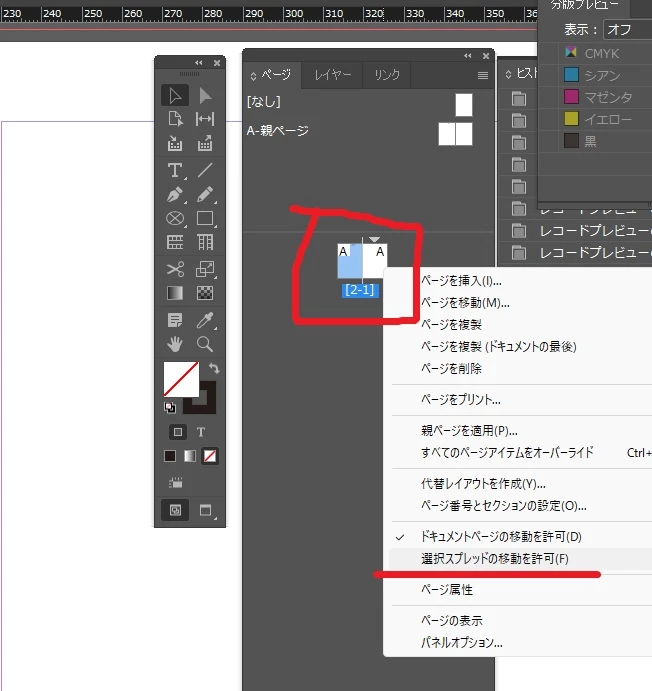Select the Page tool
652x691 pixels.
(x=175, y=119)
